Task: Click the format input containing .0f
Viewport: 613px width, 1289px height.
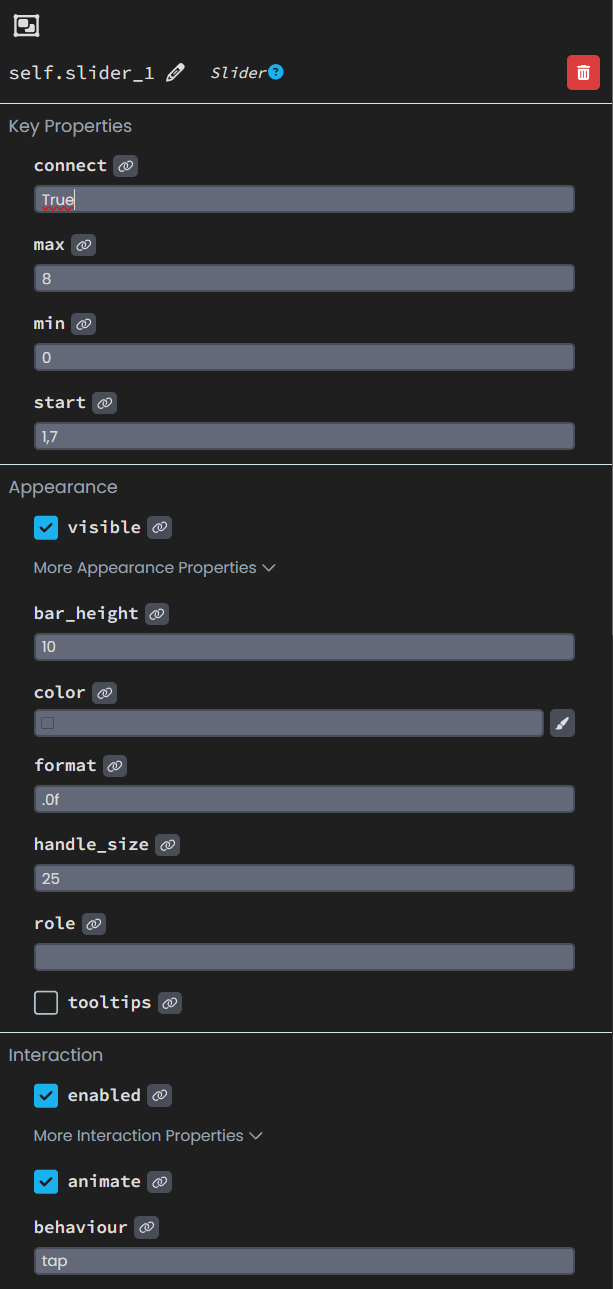Action: 304,798
